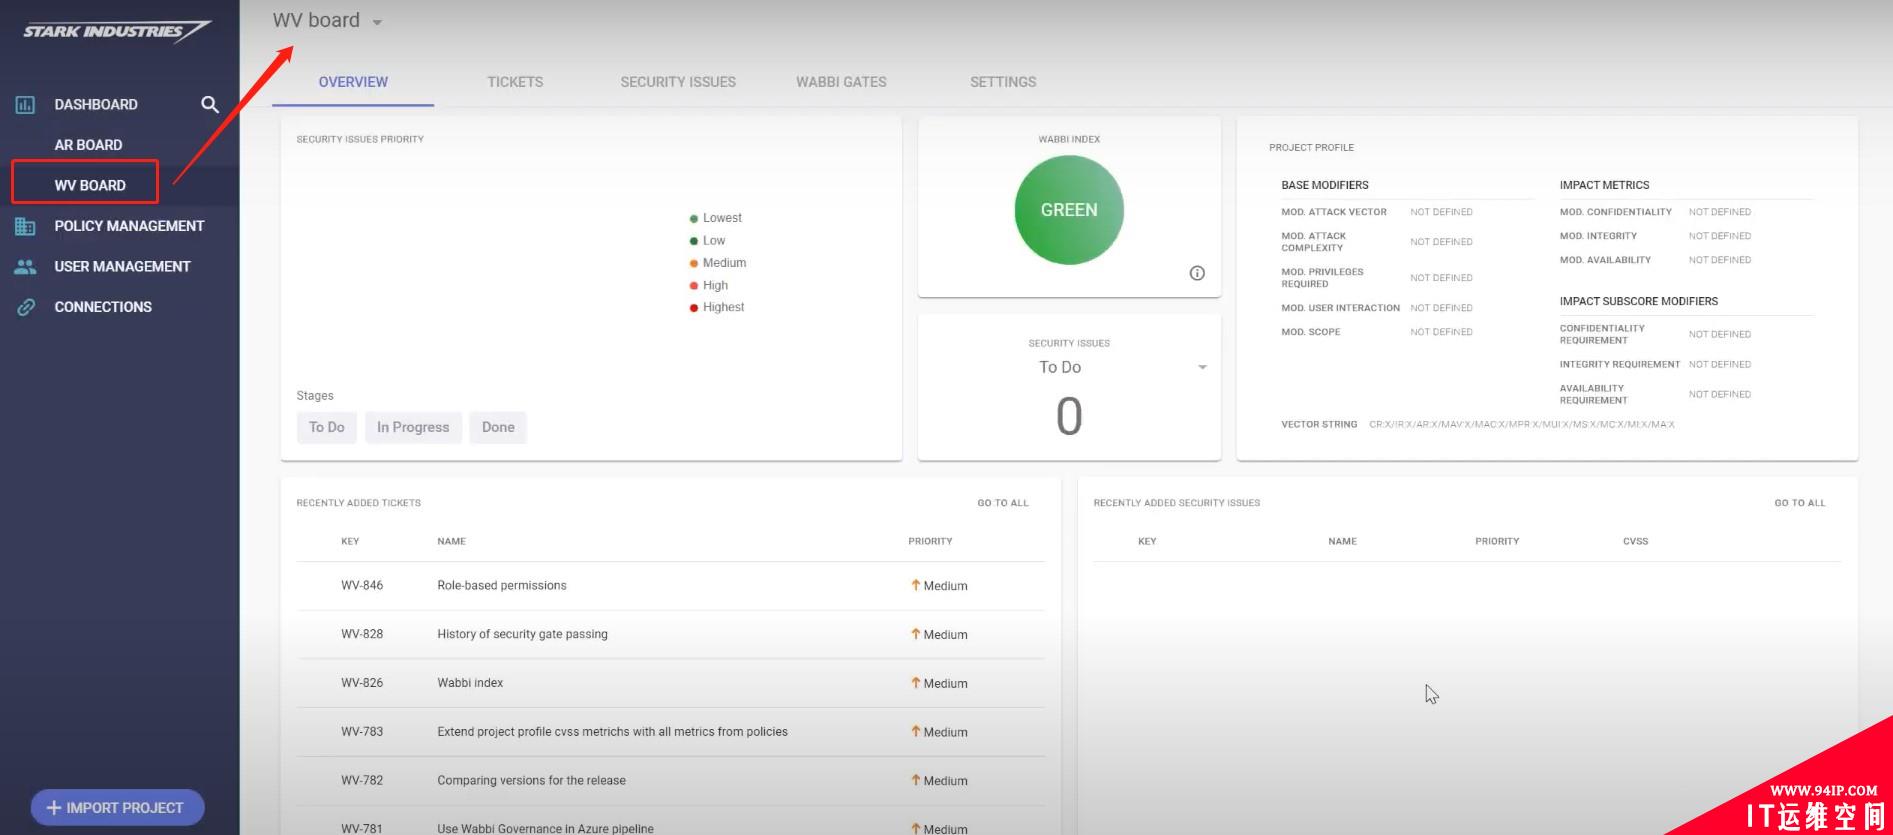Viewport: 1893px width, 835px height.
Task: Open the Wabbi Index info icon
Action: tap(1197, 273)
